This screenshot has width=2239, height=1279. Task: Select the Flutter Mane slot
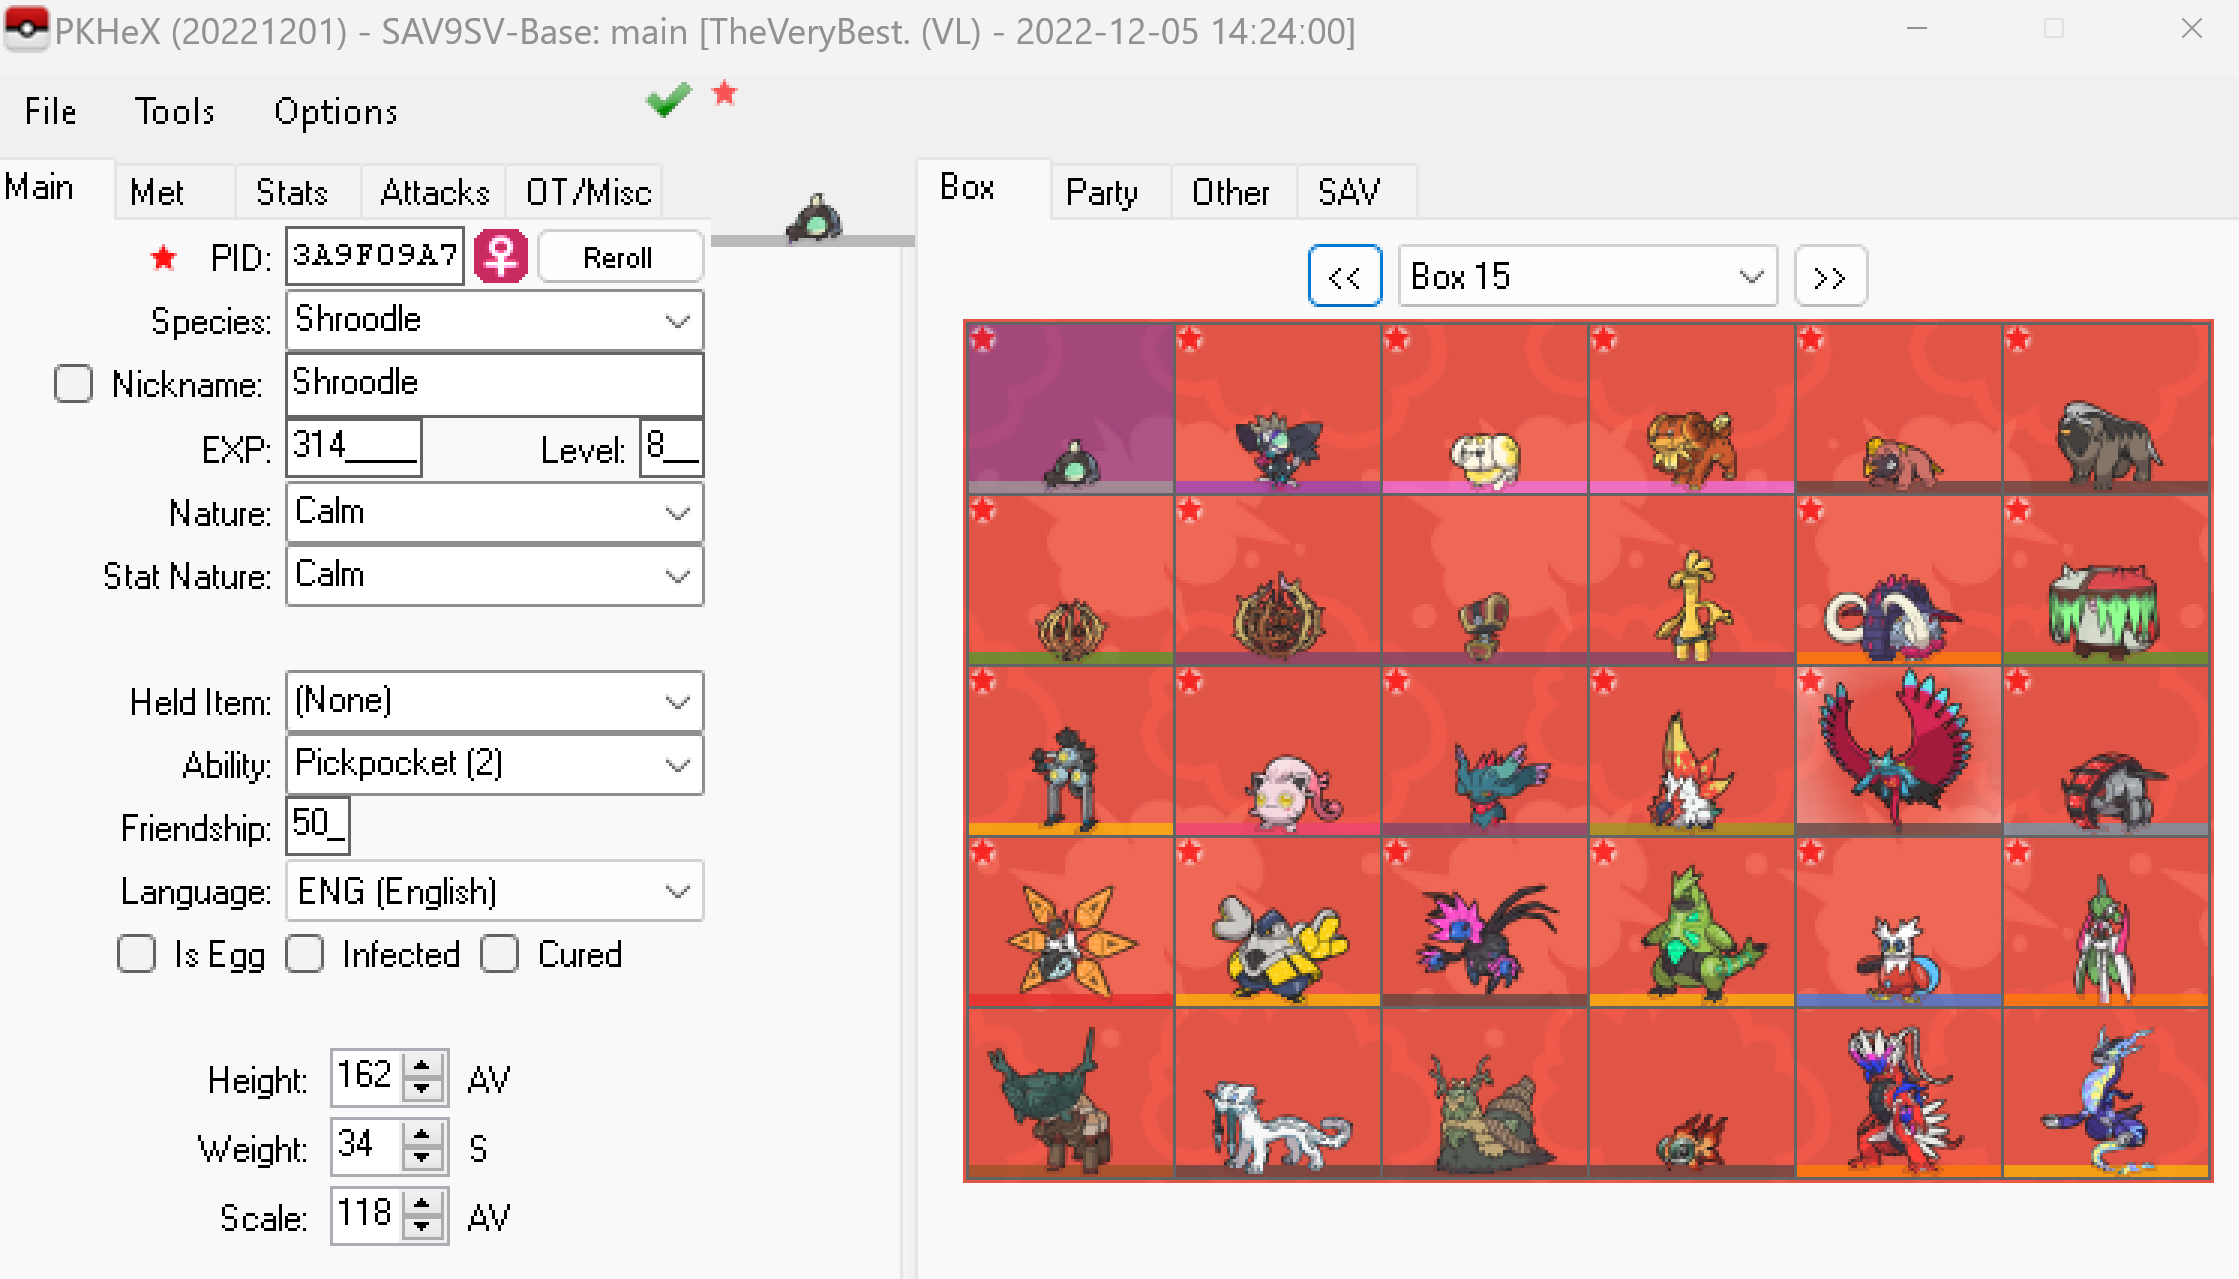pyautogui.click(x=1484, y=751)
